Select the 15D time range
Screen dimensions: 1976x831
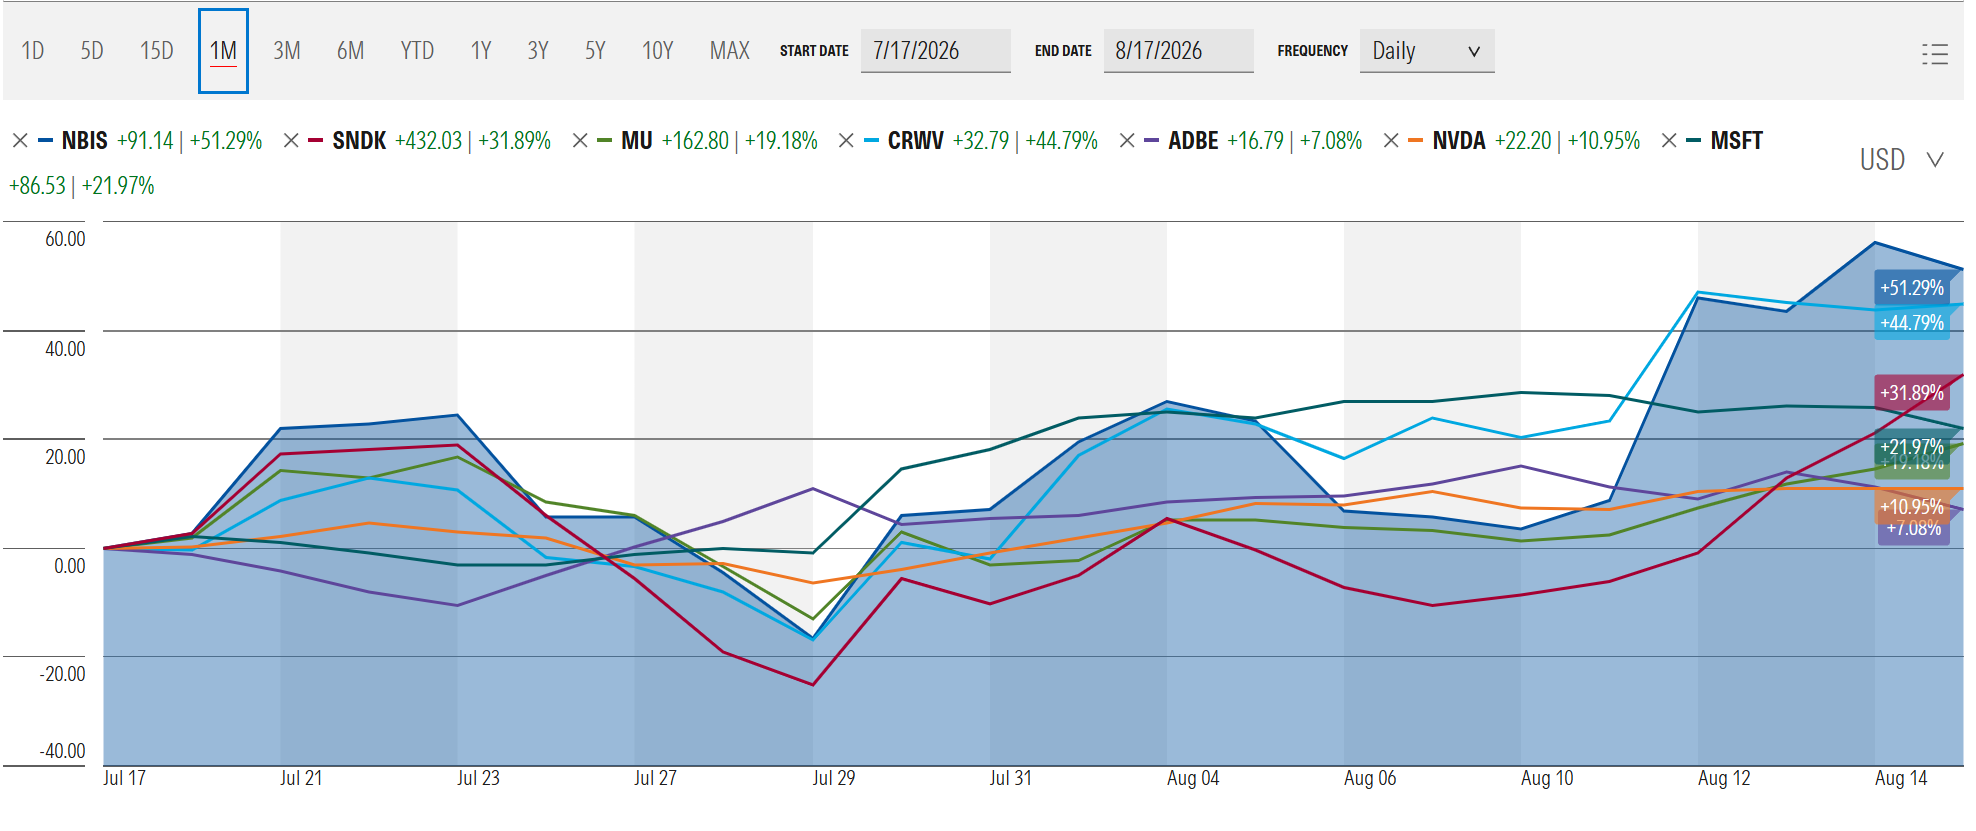157,51
